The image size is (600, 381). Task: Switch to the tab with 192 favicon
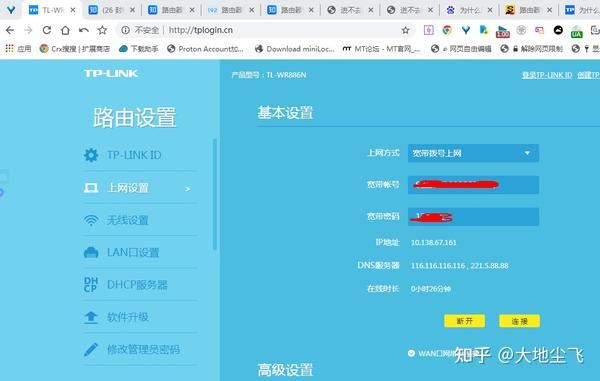point(230,10)
